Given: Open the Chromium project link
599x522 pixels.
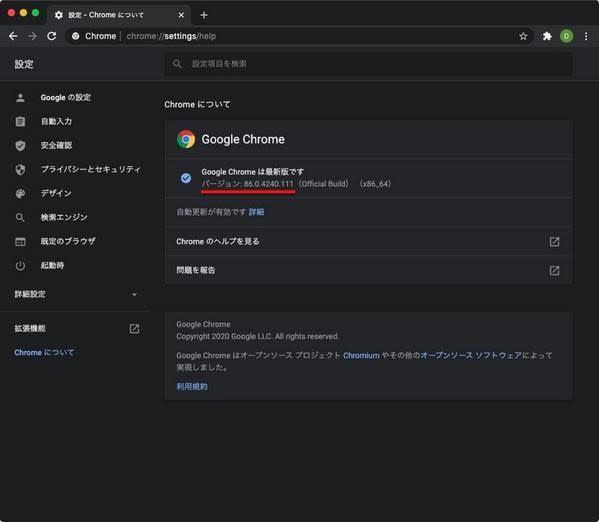Looking at the screenshot, I should point(361,355).
